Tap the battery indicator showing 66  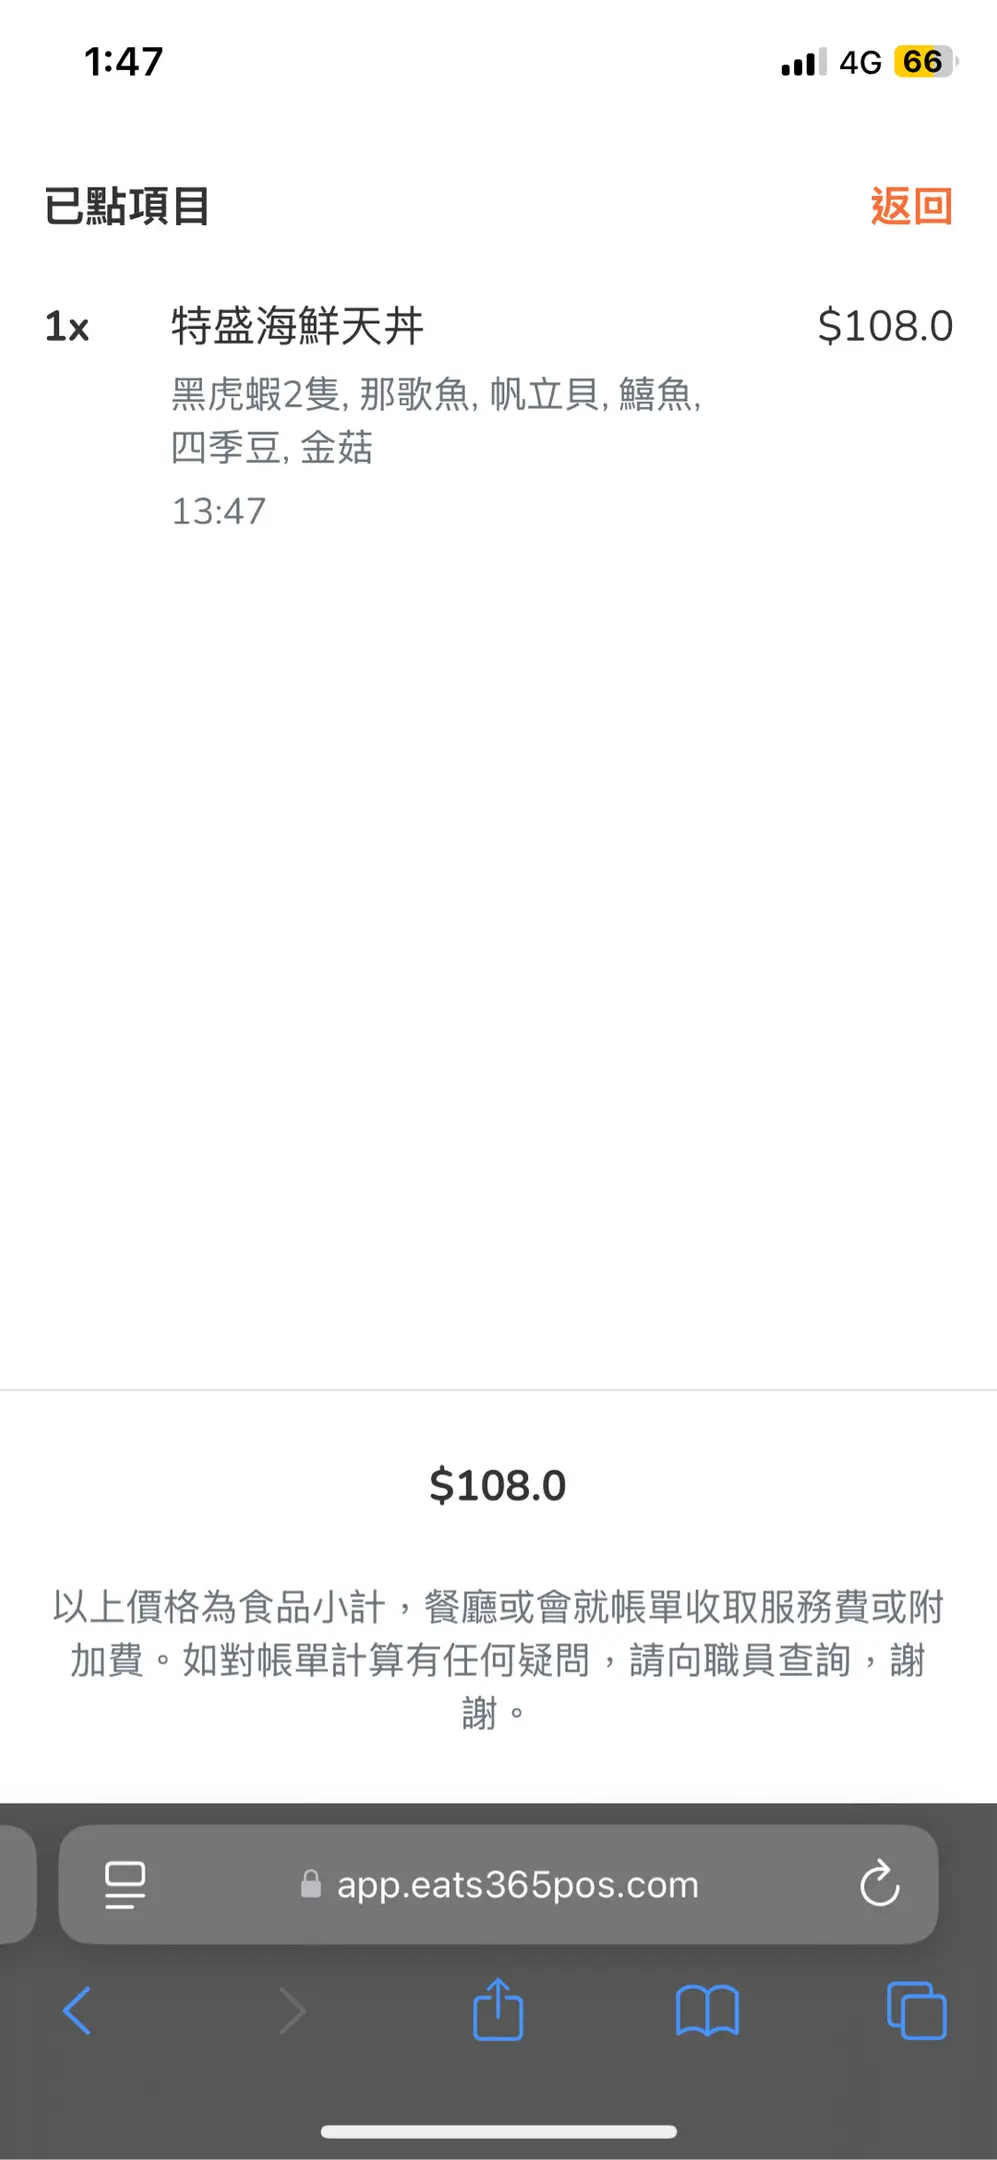point(926,62)
